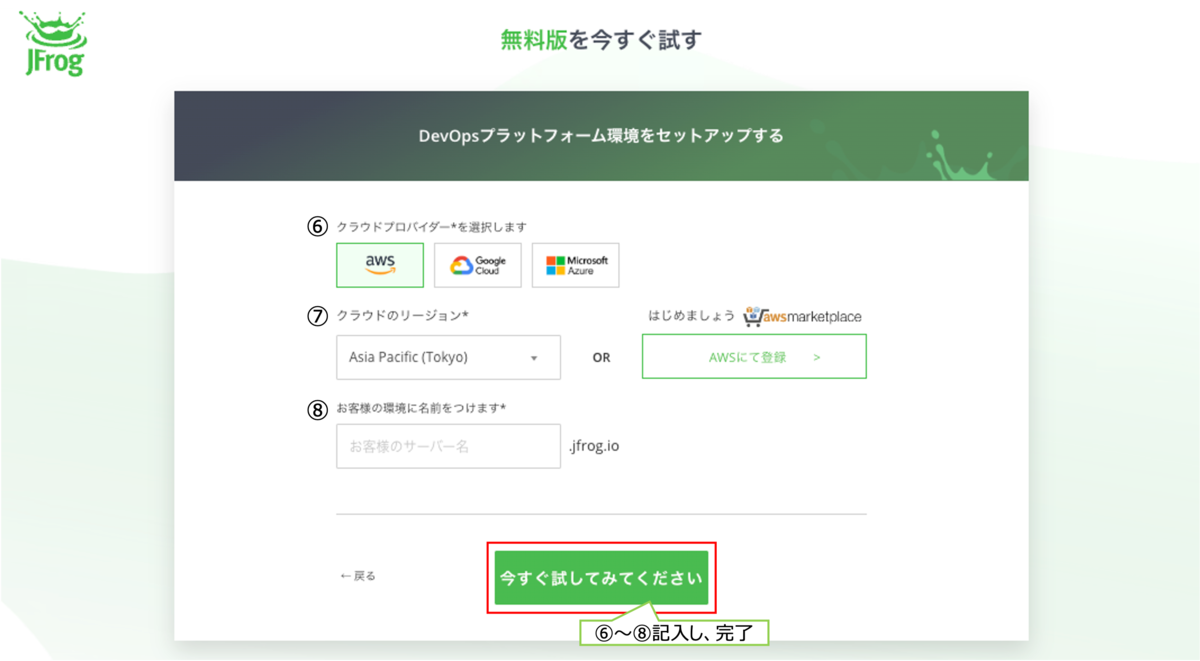The width and height of the screenshot is (1200, 661).
Task: Click the OR separator text
Action: [601, 357]
